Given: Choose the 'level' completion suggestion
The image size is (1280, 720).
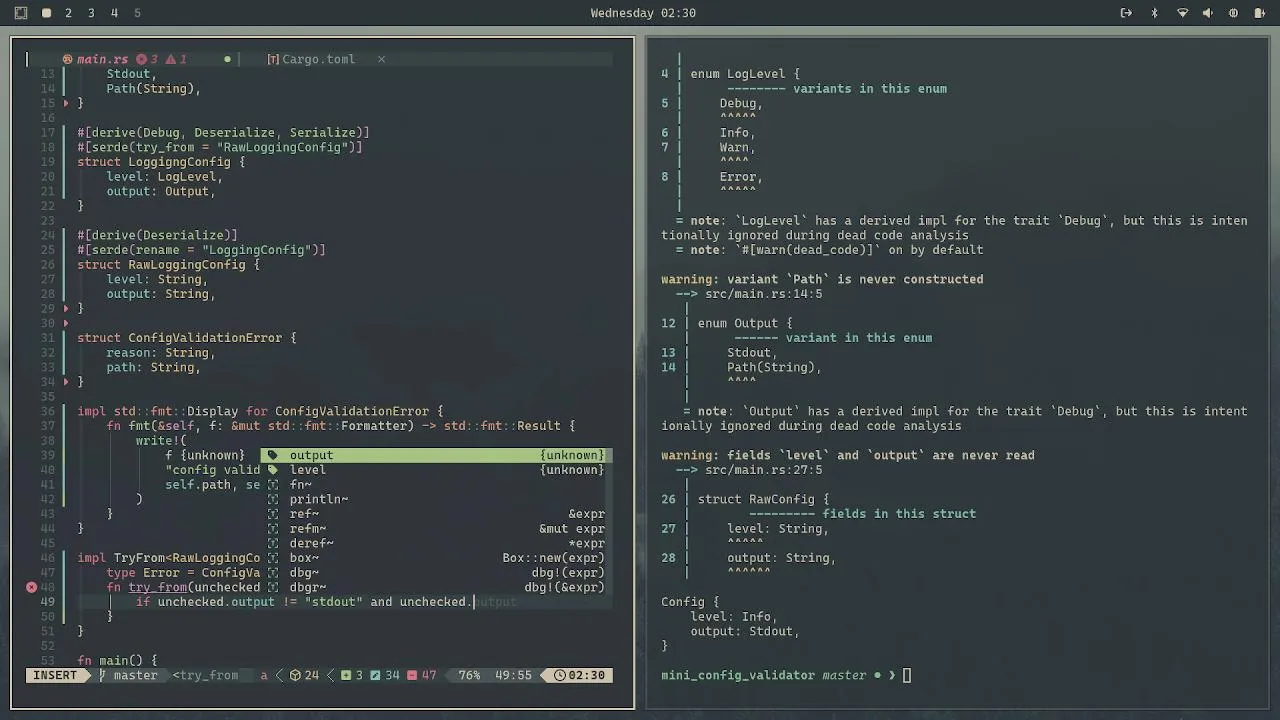Looking at the screenshot, I should coord(434,470).
